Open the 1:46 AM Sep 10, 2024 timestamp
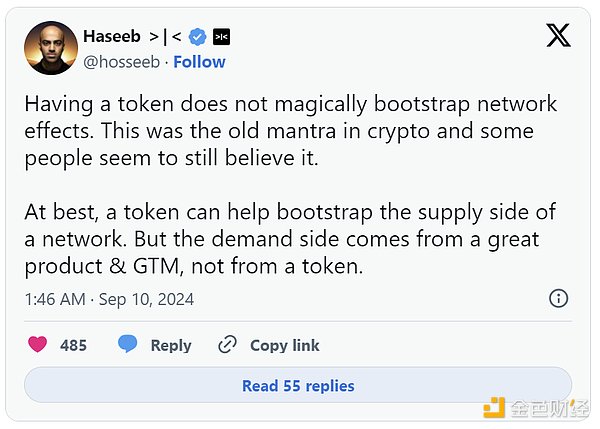Image resolution: width=600 pixels, height=429 pixels. point(109,299)
